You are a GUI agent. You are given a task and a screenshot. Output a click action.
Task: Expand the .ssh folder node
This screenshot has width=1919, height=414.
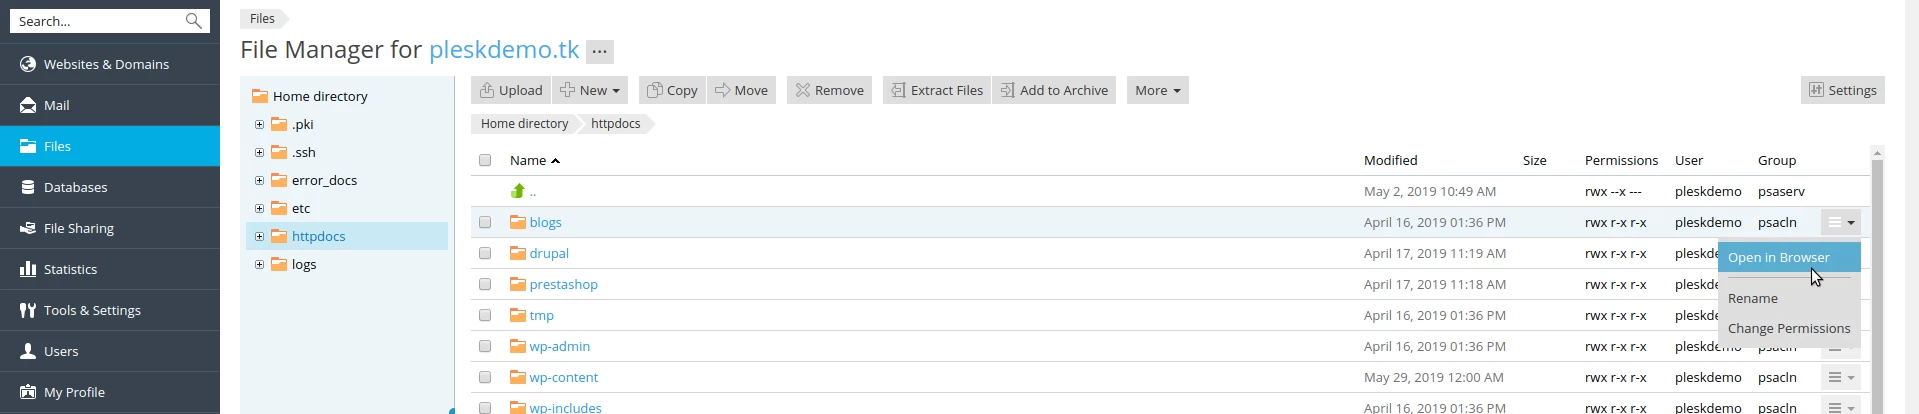[259, 152]
